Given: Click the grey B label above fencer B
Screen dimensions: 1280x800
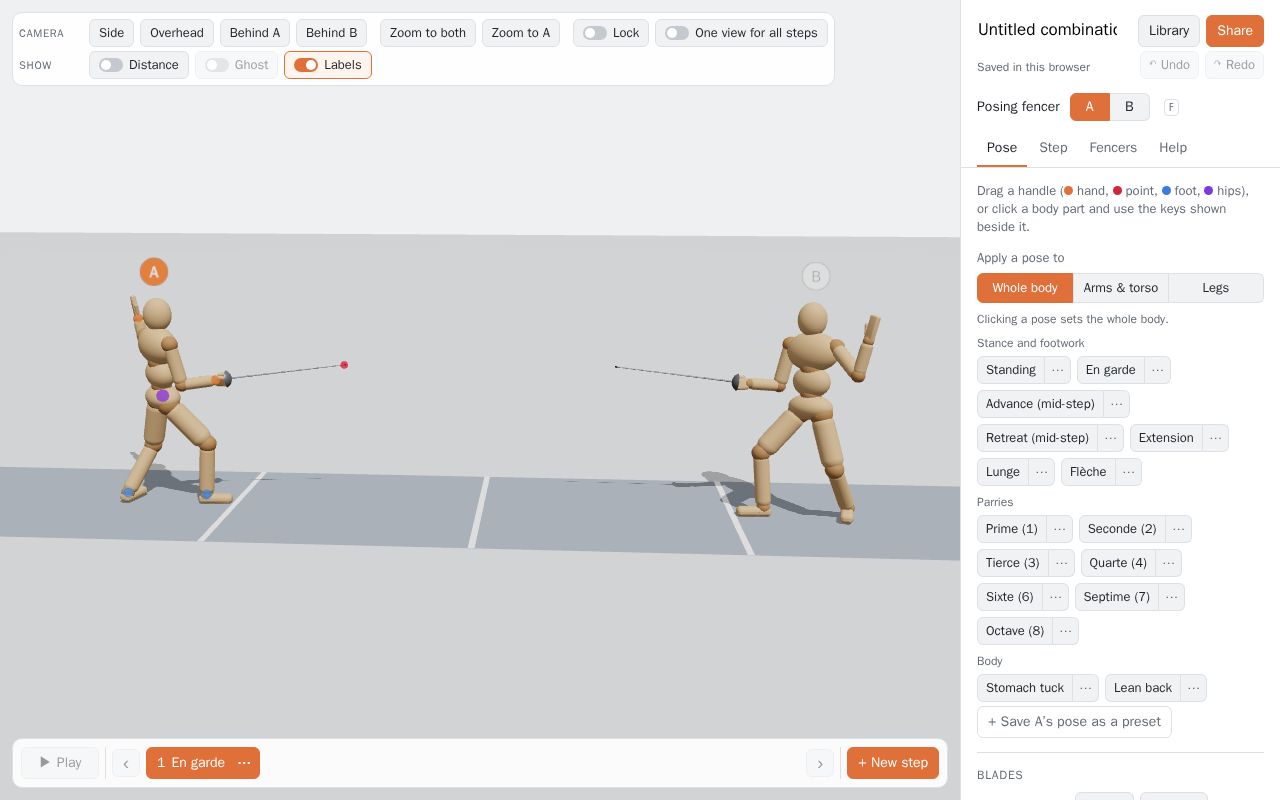Looking at the screenshot, I should 816,276.
